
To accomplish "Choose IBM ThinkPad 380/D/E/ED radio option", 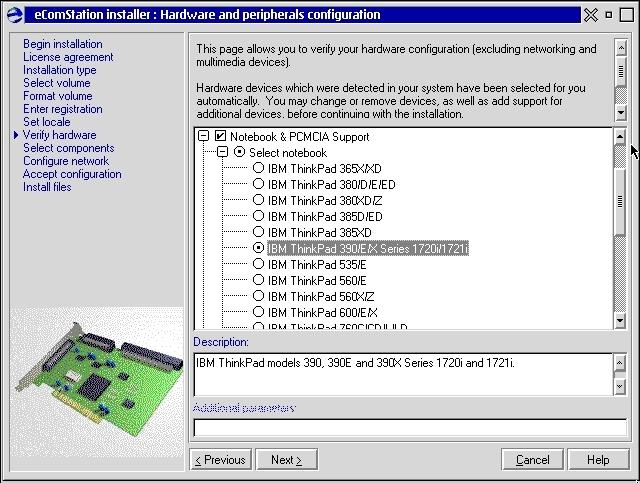I will tap(258, 184).
